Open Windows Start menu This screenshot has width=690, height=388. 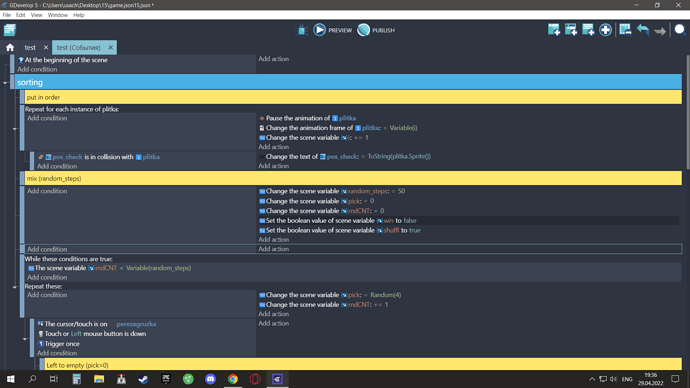tap(10, 379)
